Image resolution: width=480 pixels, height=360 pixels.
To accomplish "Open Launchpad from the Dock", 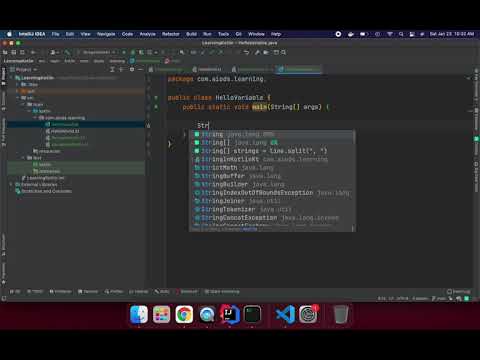I will tap(161, 314).
